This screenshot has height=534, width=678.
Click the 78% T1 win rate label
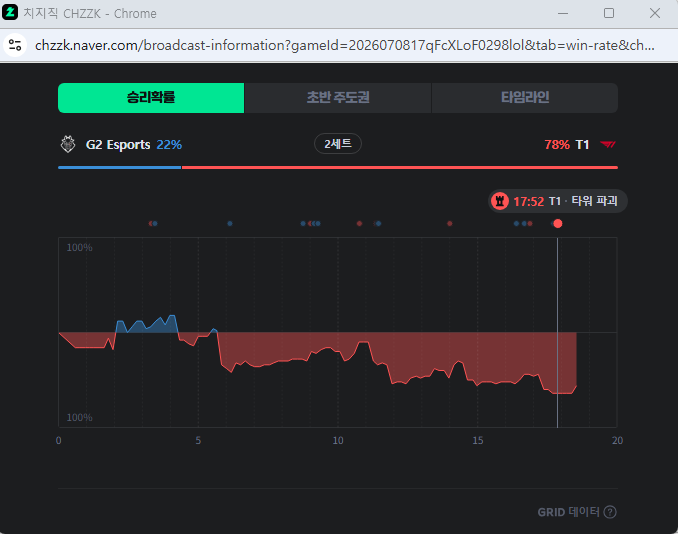pyautogui.click(x=566, y=144)
